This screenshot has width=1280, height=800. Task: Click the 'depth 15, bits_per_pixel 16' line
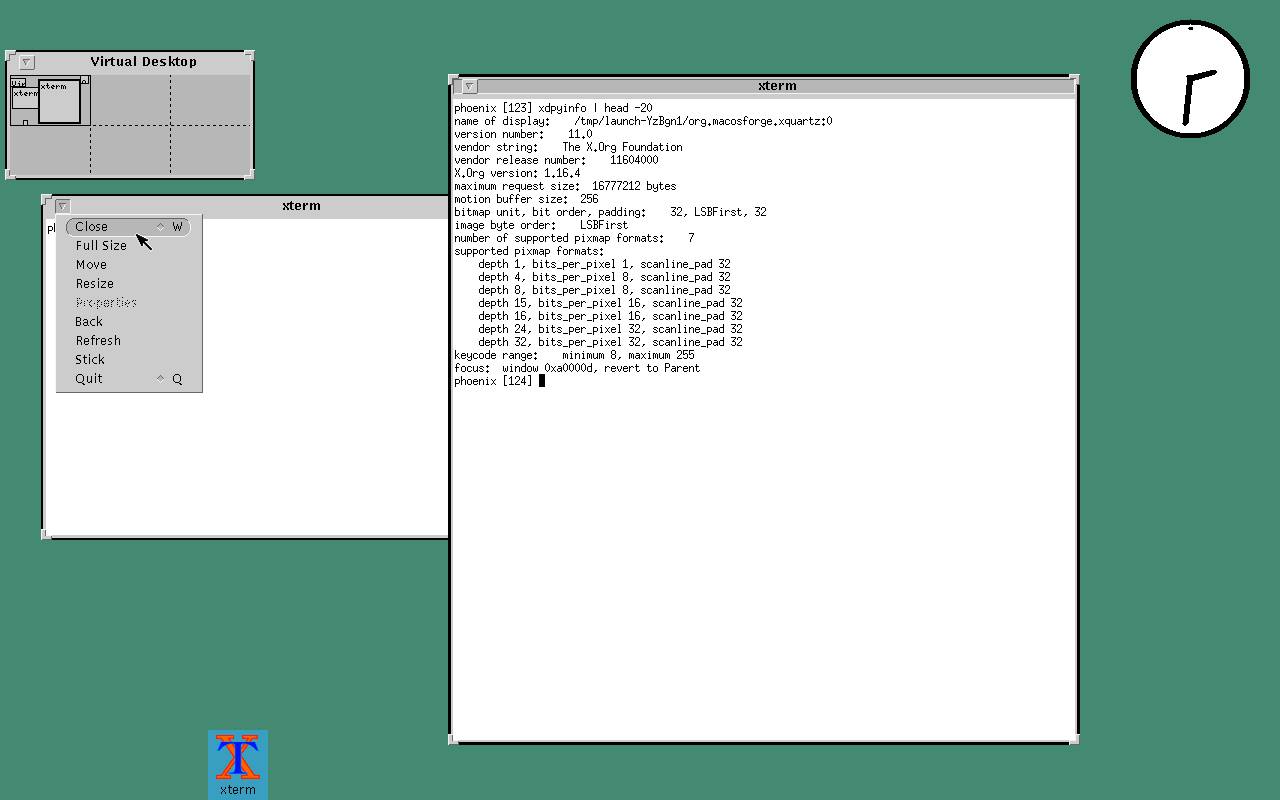point(610,303)
